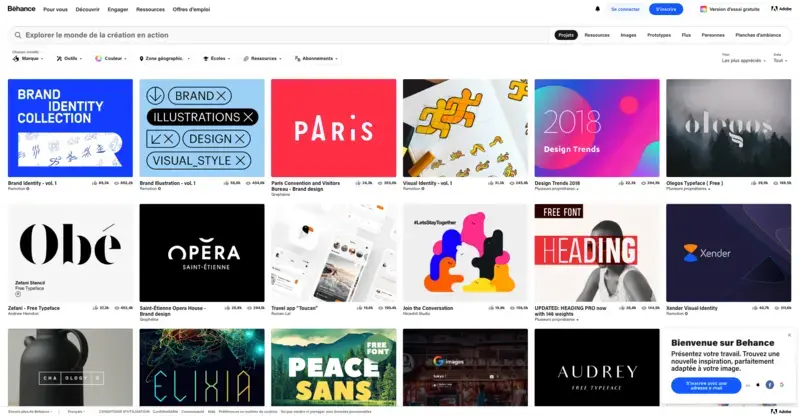The width and height of the screenshot is (799, 417).
Task: Select the Flux search tab
Action: coord(686,35)
